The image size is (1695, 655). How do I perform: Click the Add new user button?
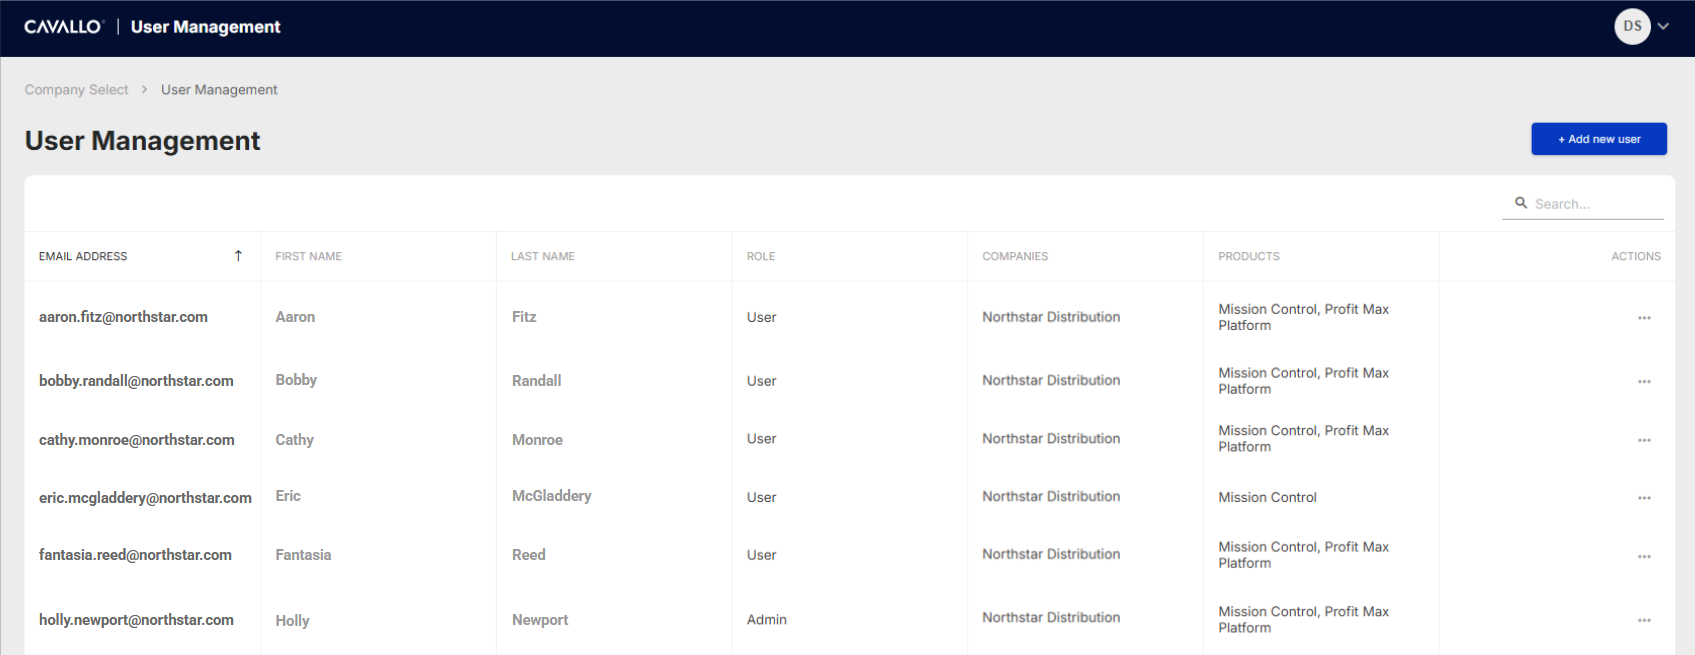(1599, 139)
